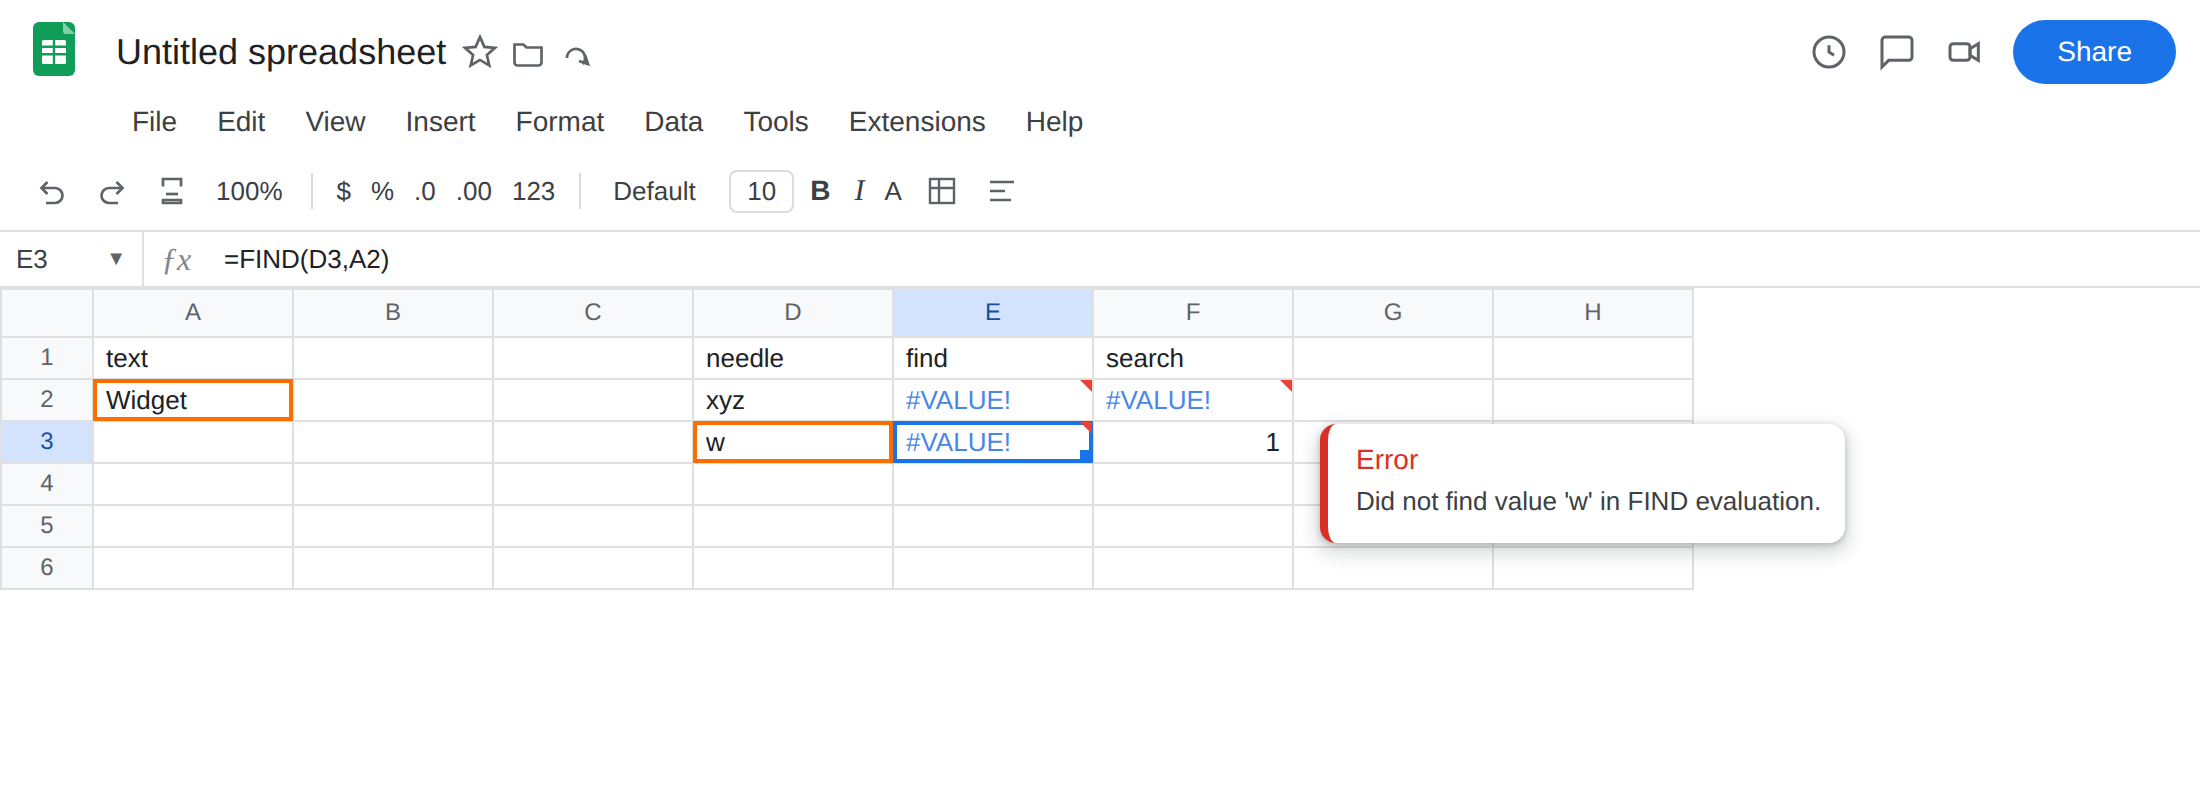Open the zoom 100% dropdown
Screen dimensions: 2200x800
[x=249, y=191]
